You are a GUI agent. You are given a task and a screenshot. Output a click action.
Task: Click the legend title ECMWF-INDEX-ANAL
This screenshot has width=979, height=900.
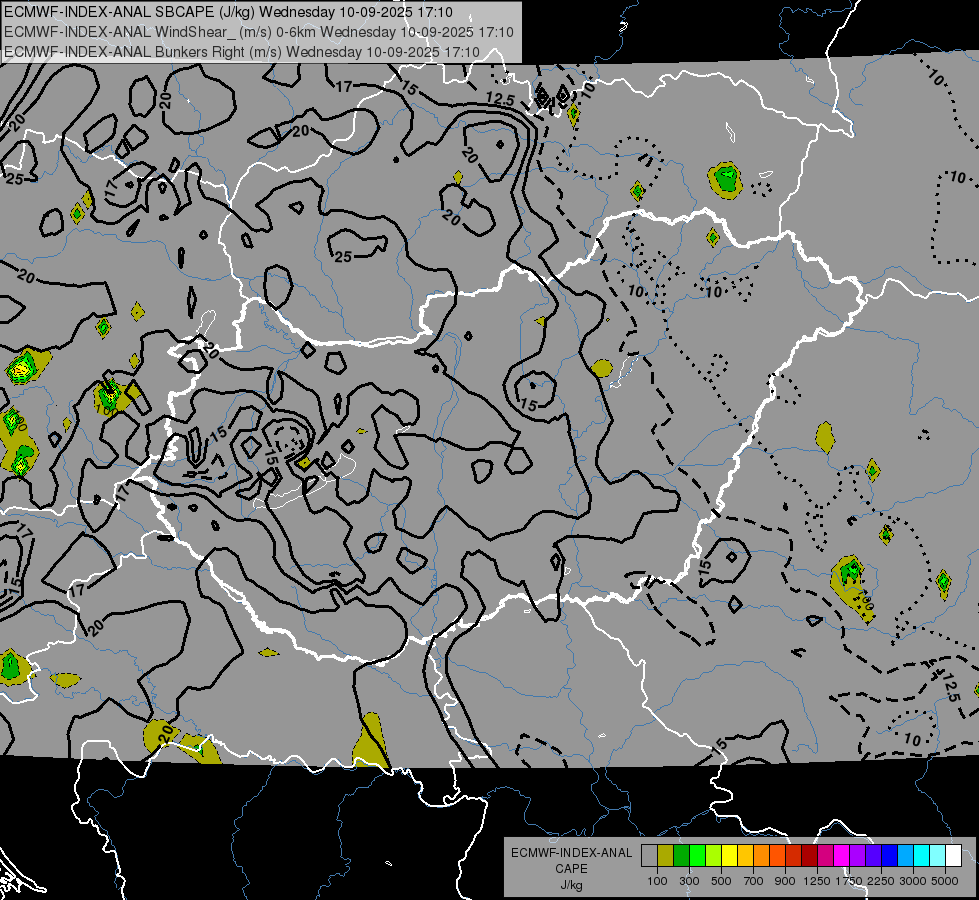(571, 853)
